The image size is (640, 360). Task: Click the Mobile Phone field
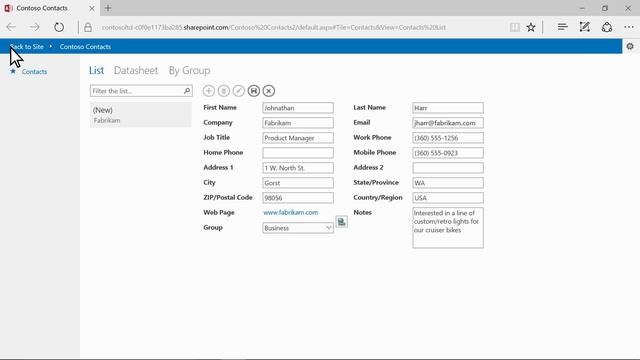click(x=448, y=153)
